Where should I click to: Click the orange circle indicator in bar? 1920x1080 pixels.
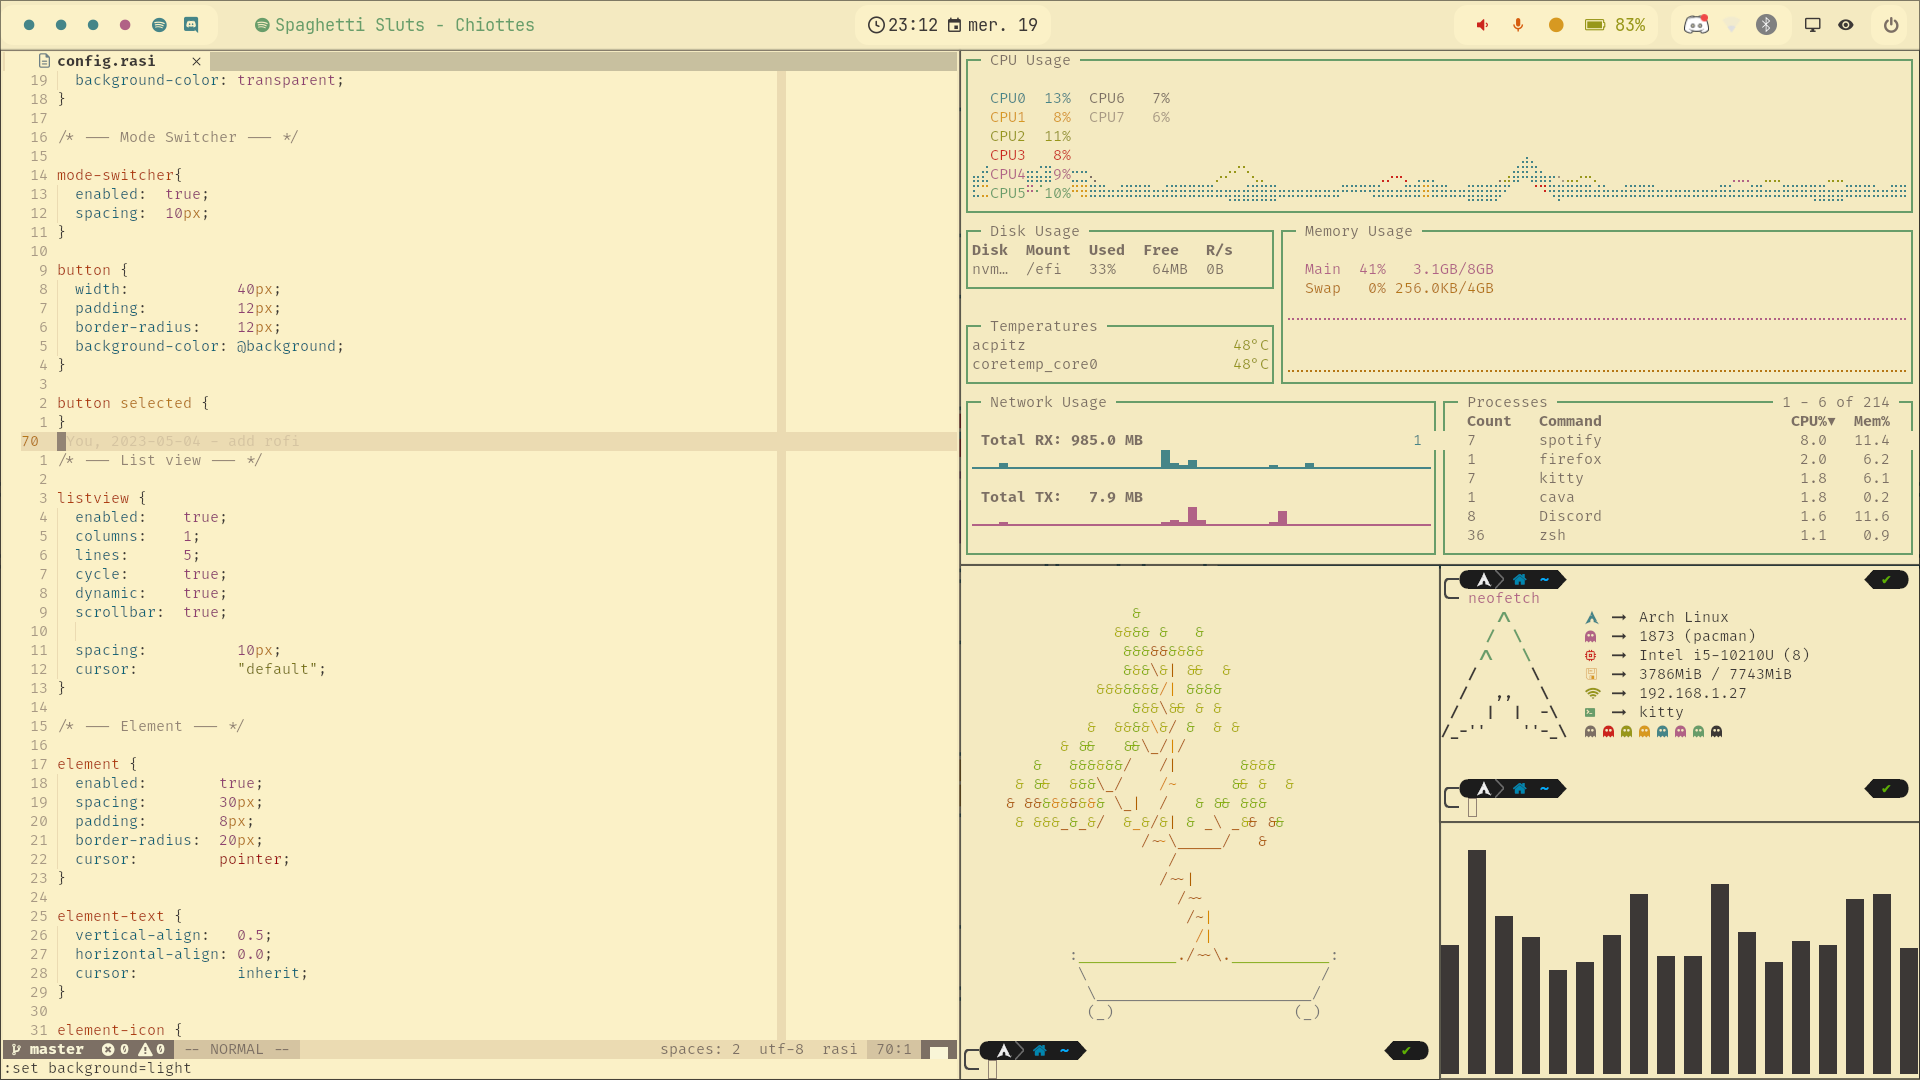1556,25
